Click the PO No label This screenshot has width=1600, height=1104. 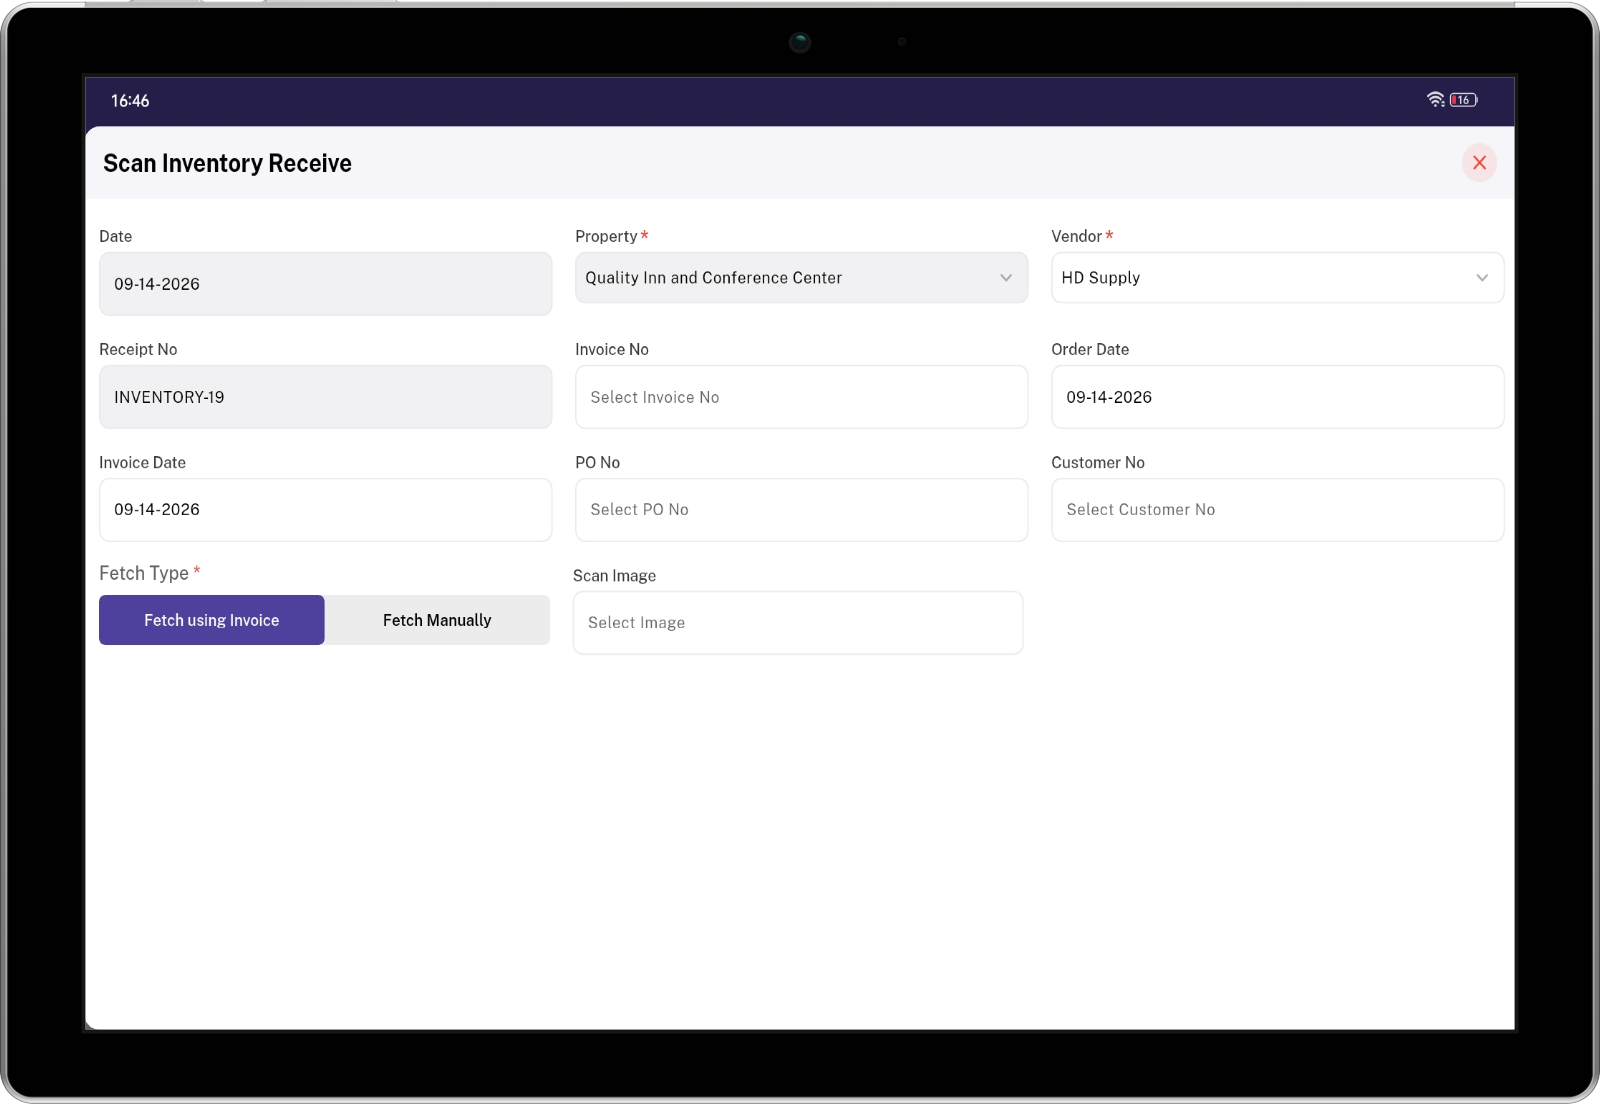point(597,463)
